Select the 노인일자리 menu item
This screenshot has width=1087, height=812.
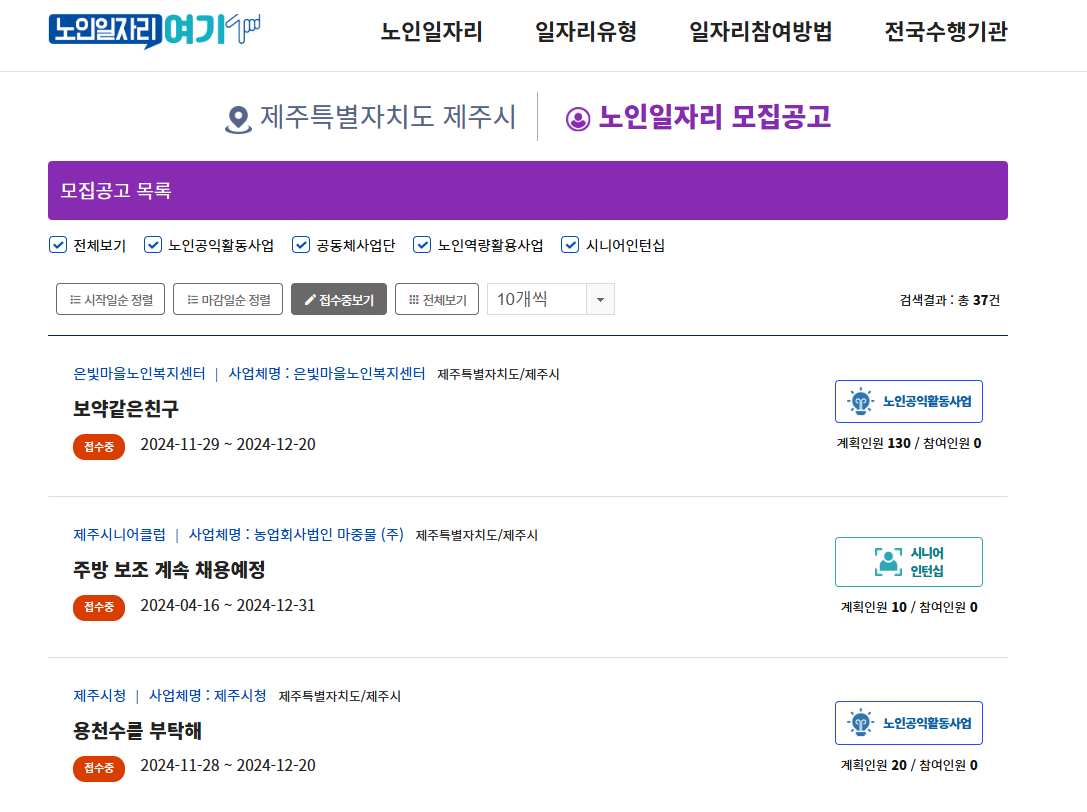430,32
